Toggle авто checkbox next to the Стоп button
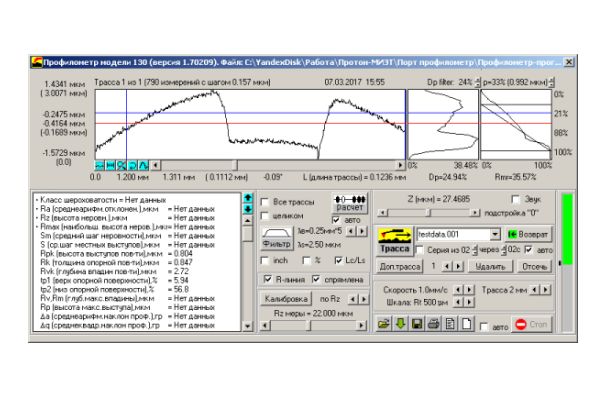 click(484, 327)
